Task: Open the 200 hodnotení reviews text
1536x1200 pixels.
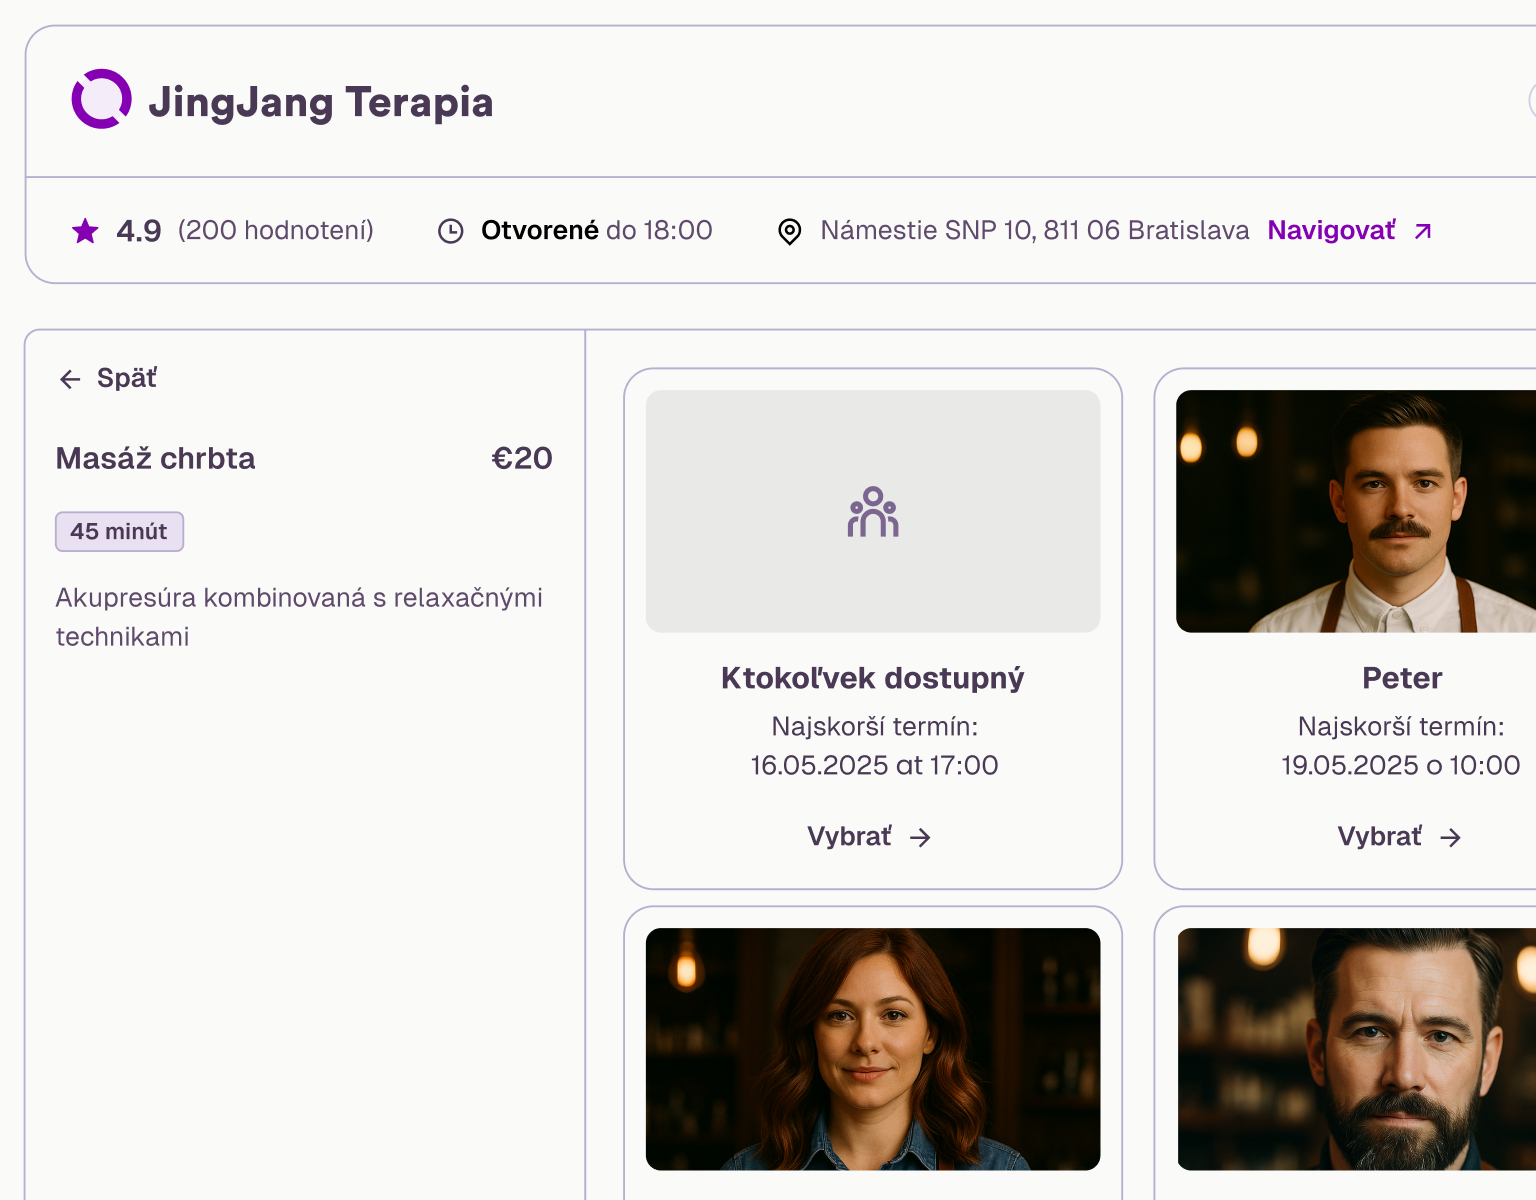Action: click(275, 231)
